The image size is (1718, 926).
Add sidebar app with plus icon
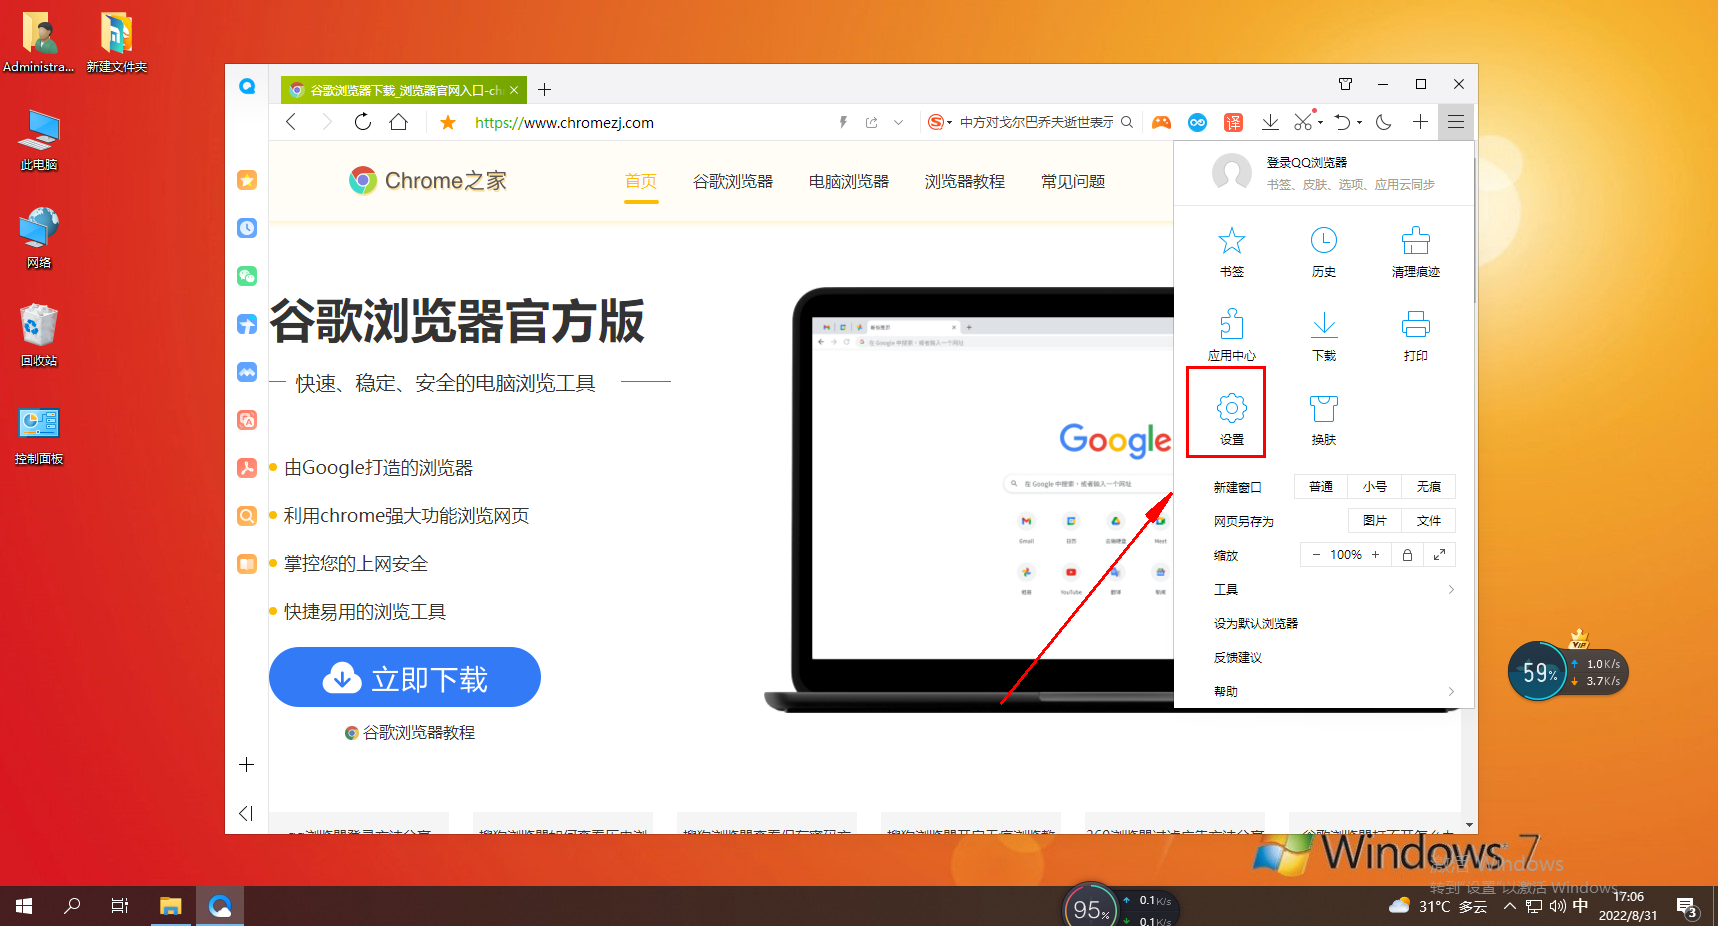click(x=247, y=765)
